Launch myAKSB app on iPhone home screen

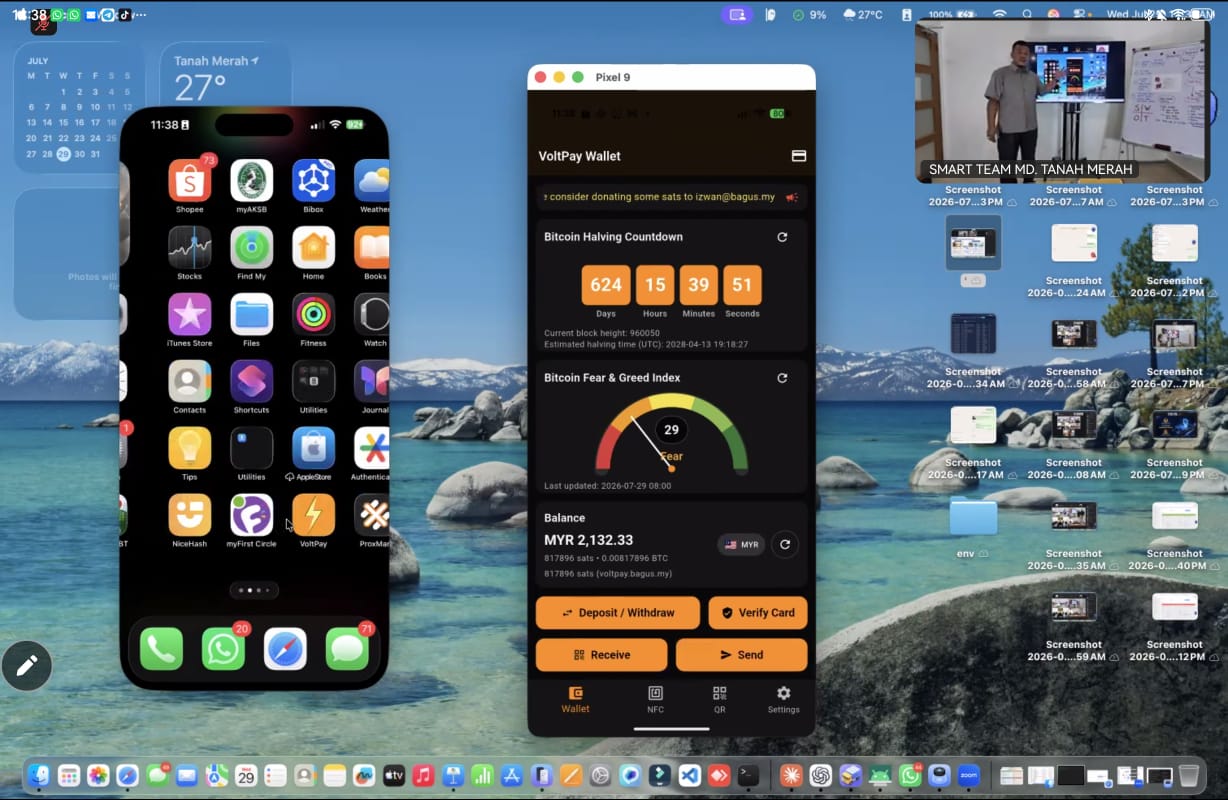point(251,180)
